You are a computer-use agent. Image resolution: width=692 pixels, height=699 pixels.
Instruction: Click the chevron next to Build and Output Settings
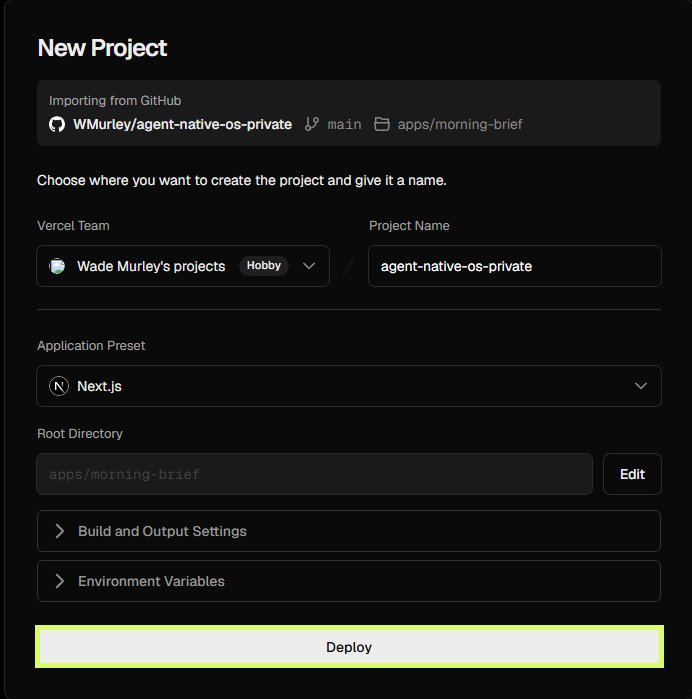(x=60, y=531)
